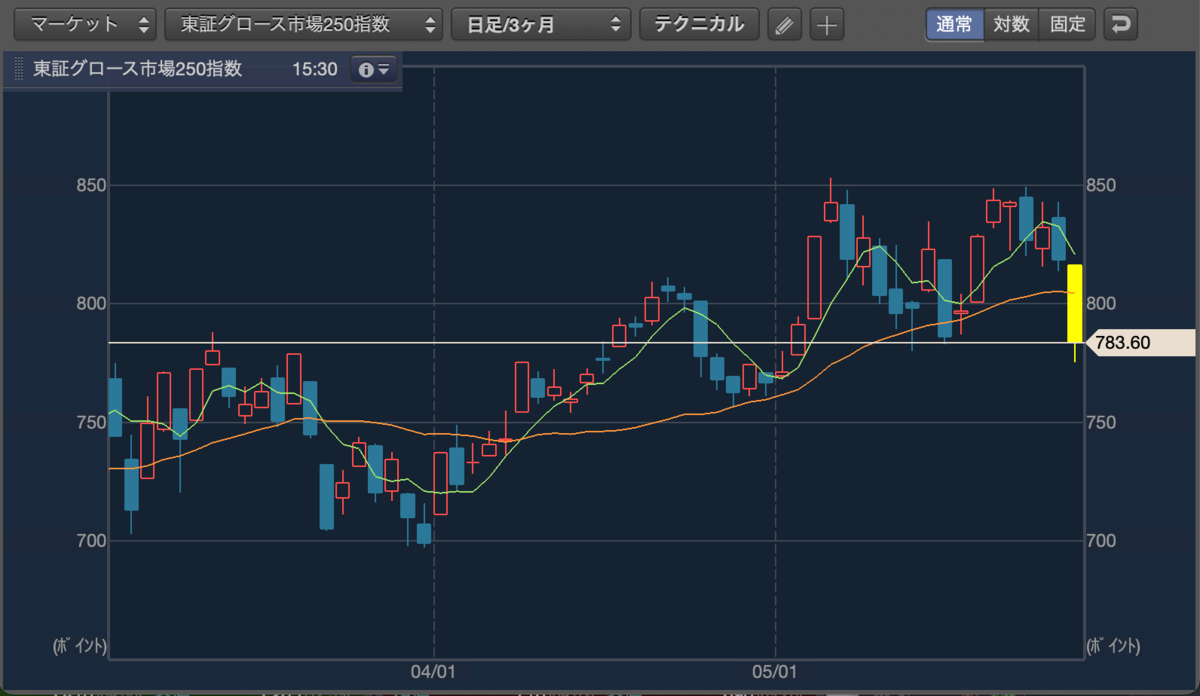The height and width of the screenshot is (696, 1200).
Task: Open the 東証グロース市場250指数 index selector
Action: pyautogui.click(x=303, y=24)
